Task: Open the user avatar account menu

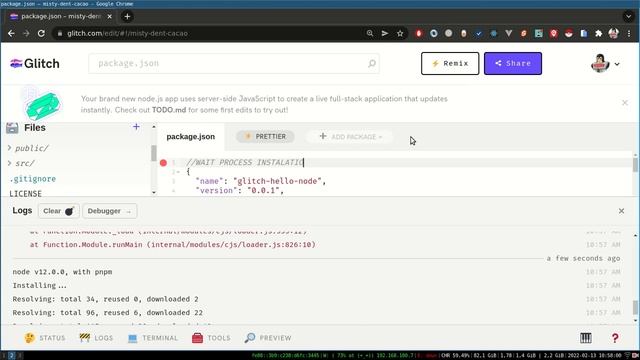Action: click(x=605, y=64)
